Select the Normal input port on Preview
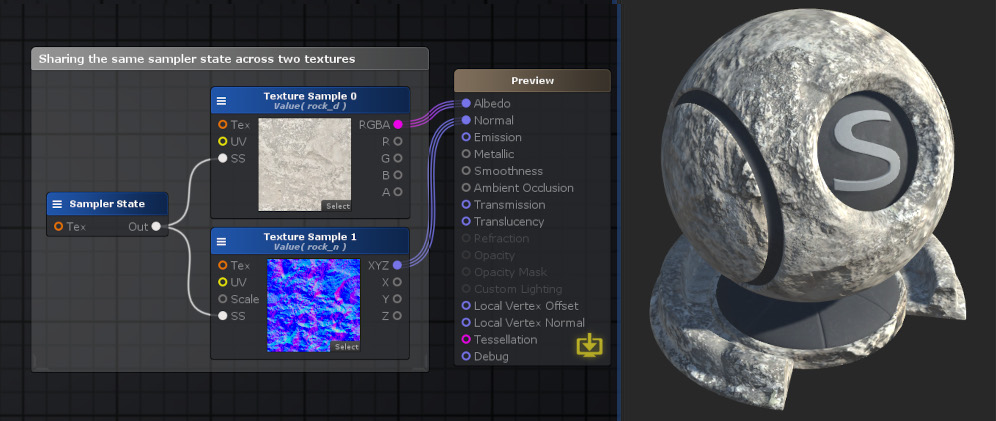Image resolution: width=996 pixels, height=421 pixels. [466, 121]
